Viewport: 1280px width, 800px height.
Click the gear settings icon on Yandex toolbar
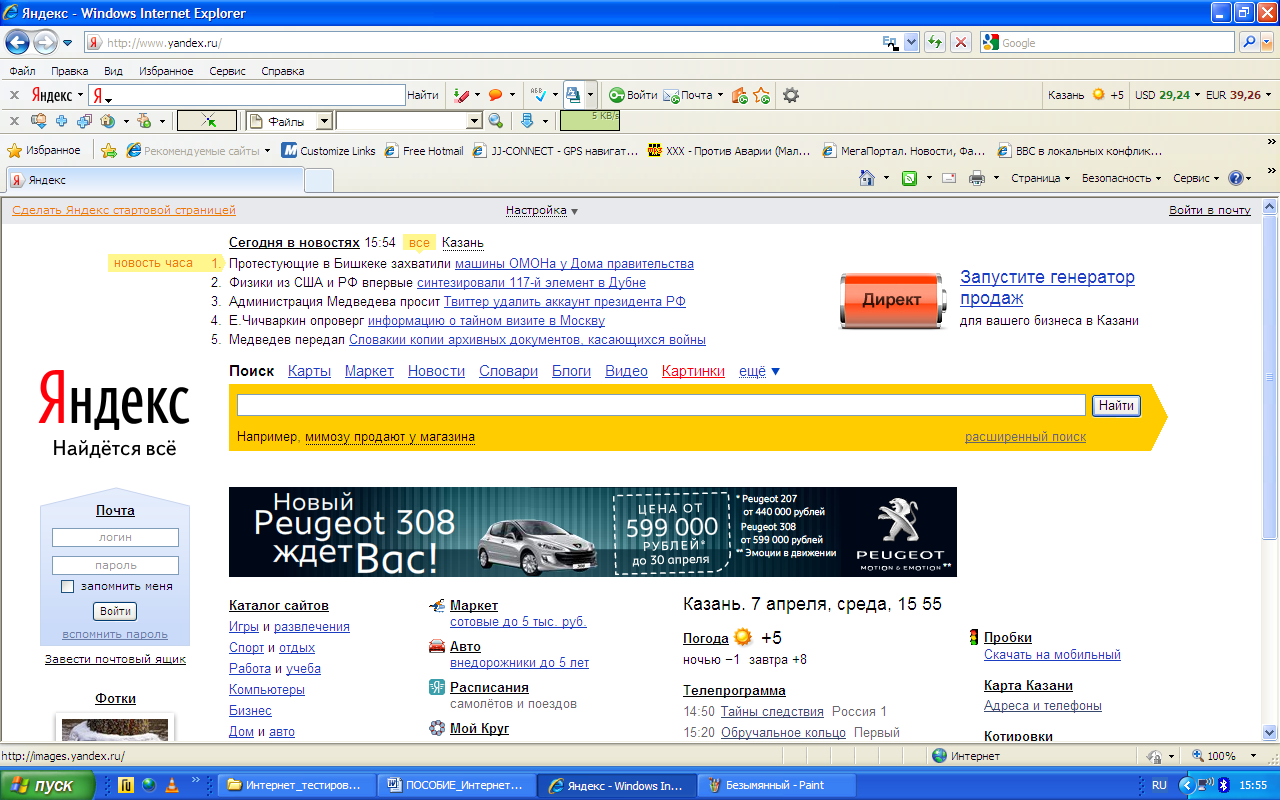791,95
